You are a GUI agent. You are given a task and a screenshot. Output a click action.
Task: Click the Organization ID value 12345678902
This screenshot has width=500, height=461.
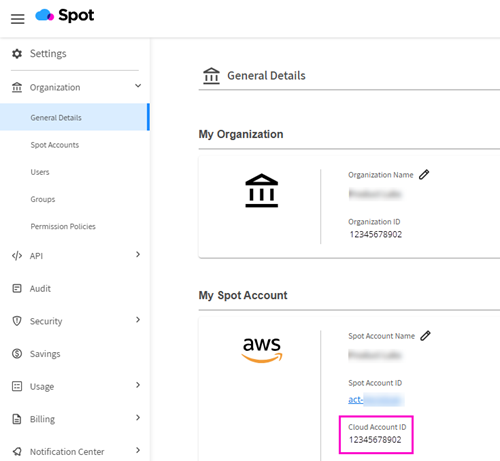point(376,234)
